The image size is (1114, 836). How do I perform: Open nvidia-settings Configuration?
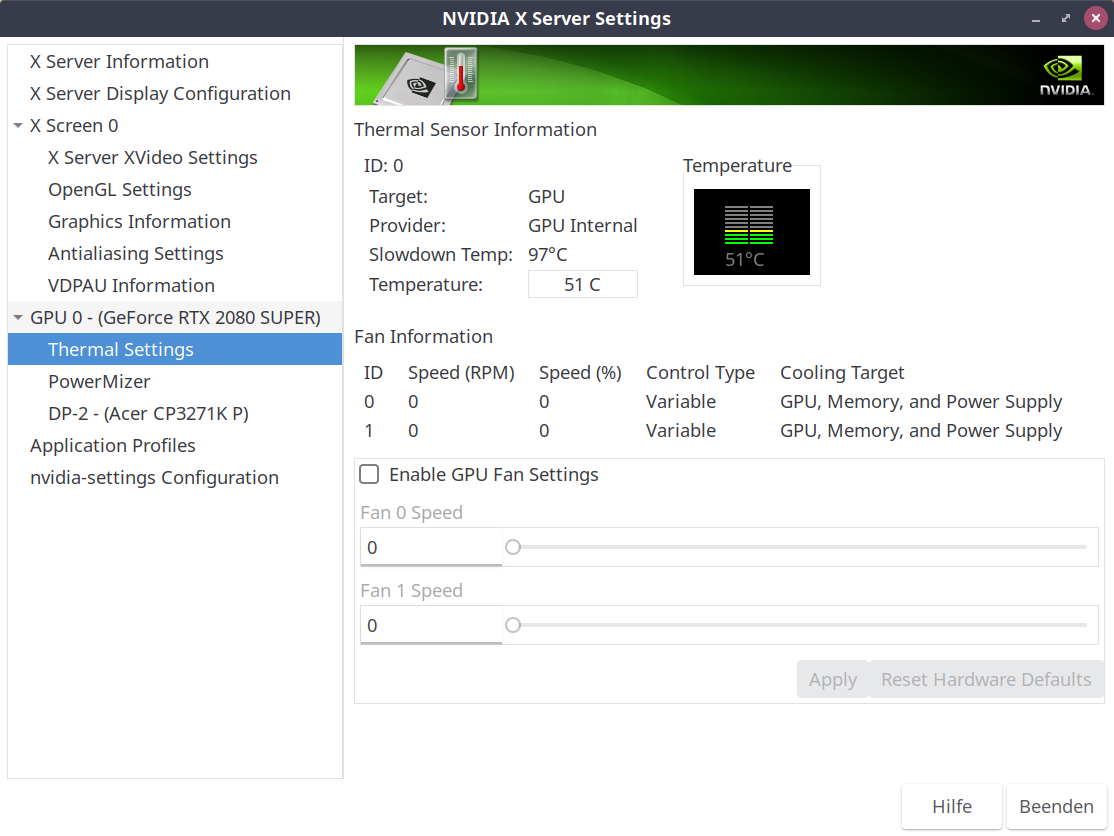(154, 477)
